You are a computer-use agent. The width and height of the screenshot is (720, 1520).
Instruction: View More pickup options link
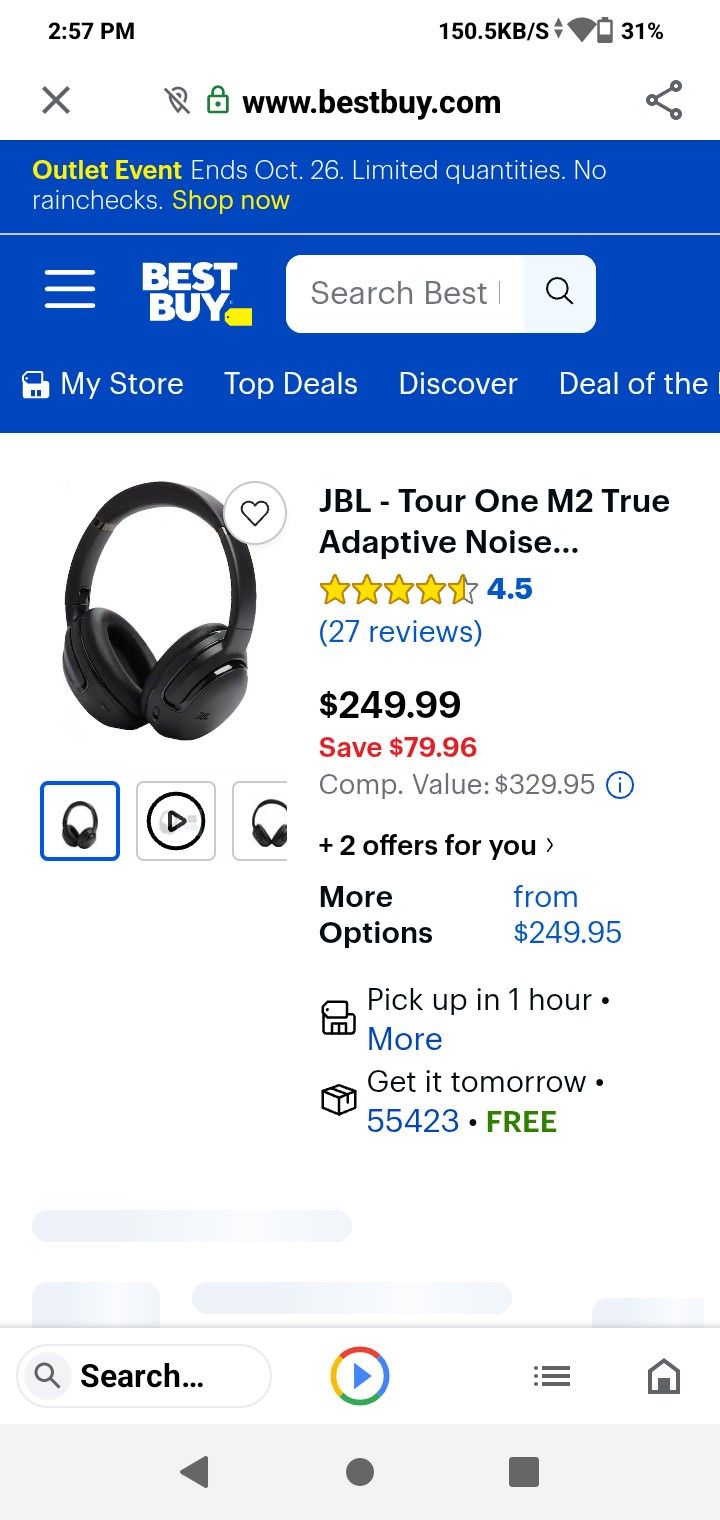(404, 1039)
